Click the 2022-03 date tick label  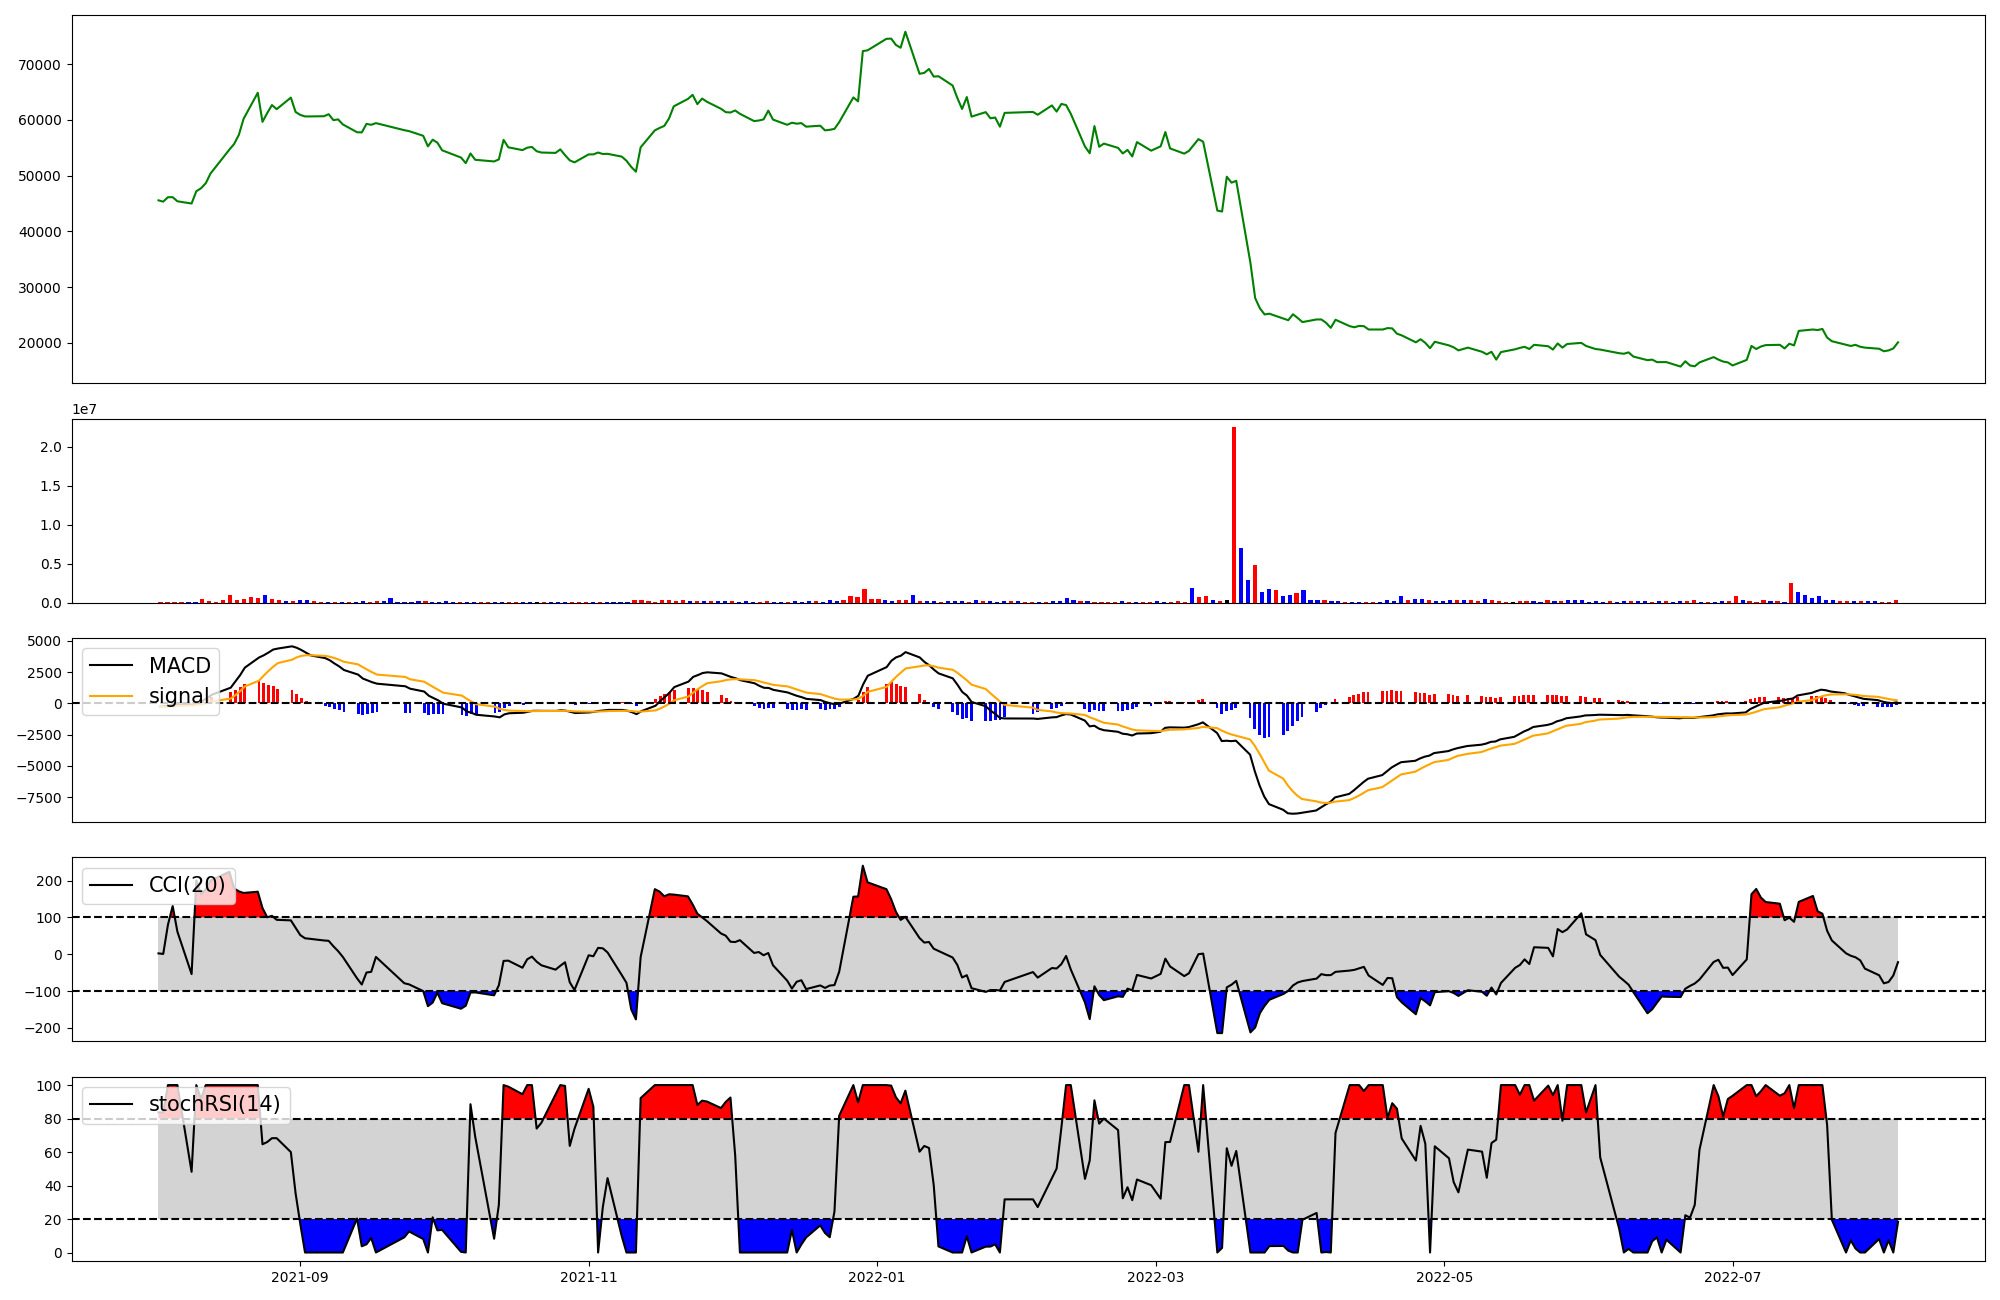click(x=1156, y=1277)
